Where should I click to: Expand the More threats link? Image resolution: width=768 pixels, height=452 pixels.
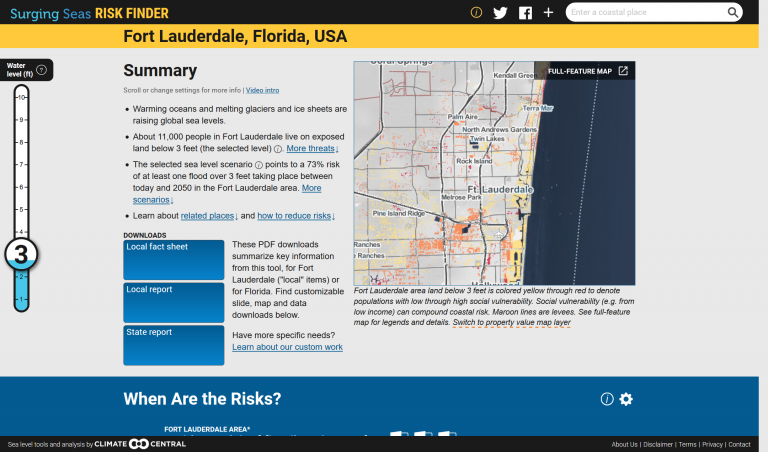(312, 148)
